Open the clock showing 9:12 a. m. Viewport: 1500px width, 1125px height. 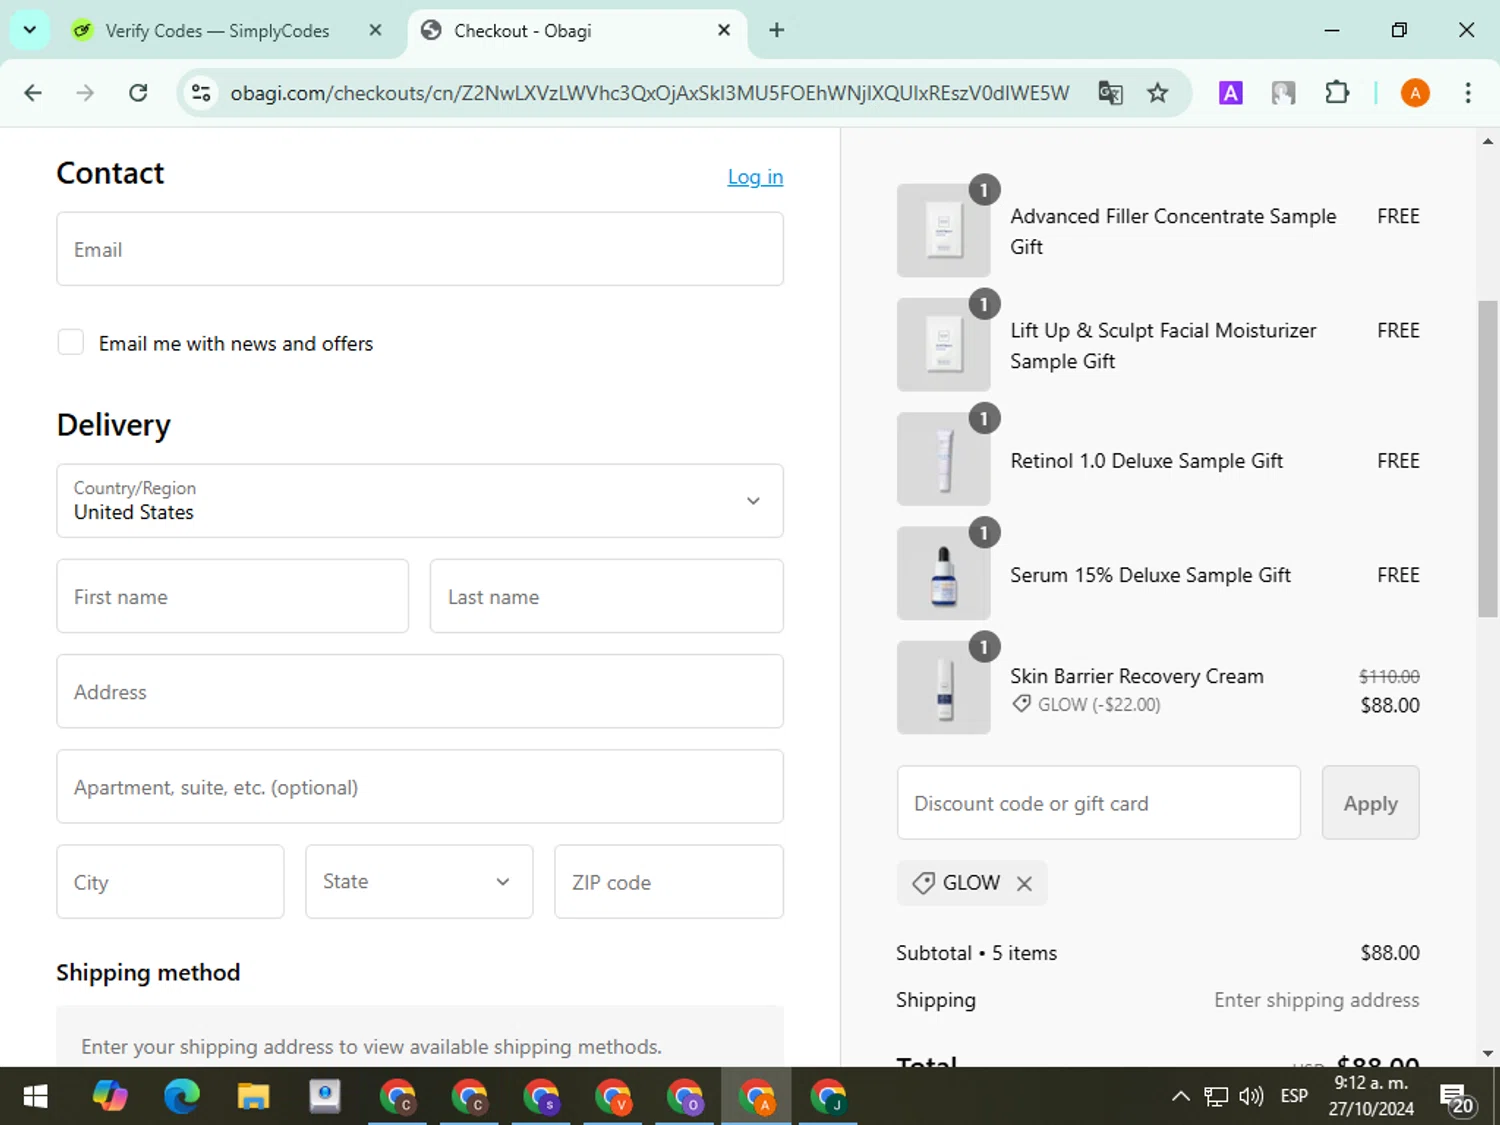pos(1371,1096)
